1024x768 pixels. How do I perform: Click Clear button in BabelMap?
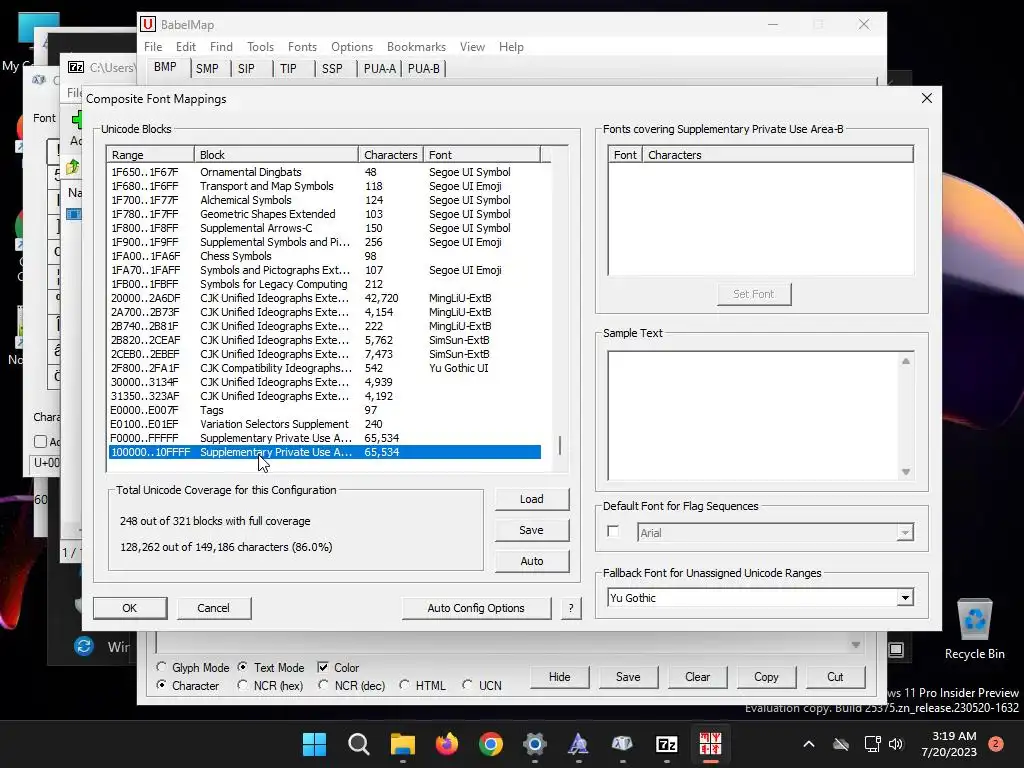coord(697,677)
